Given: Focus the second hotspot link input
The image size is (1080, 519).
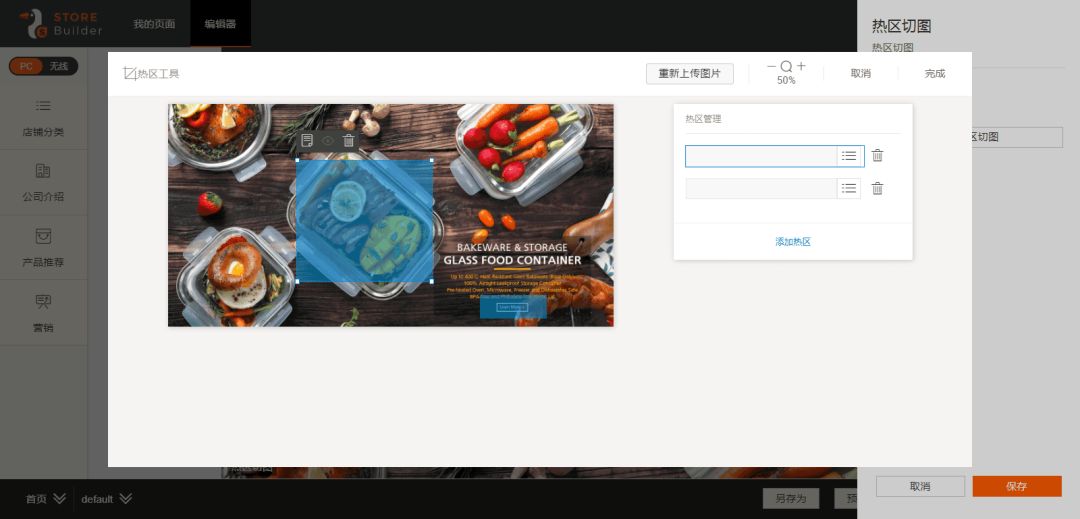Looking at the screenshot, I should point(761,189).
